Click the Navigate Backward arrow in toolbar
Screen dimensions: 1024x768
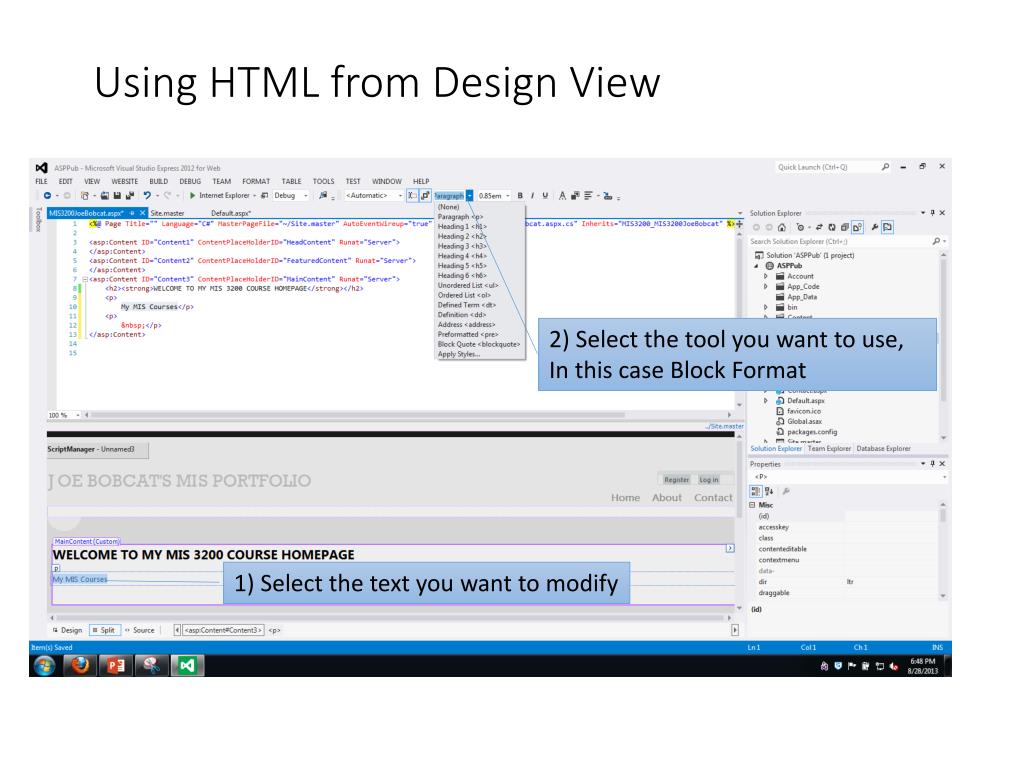pos(47,195)
